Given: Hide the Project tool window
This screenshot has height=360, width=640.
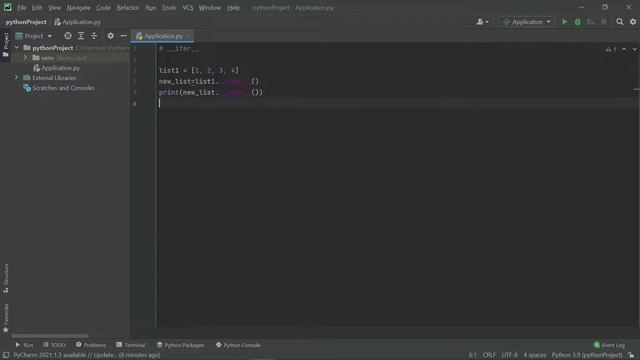Looking at the screenshot, I should [123, 36].
